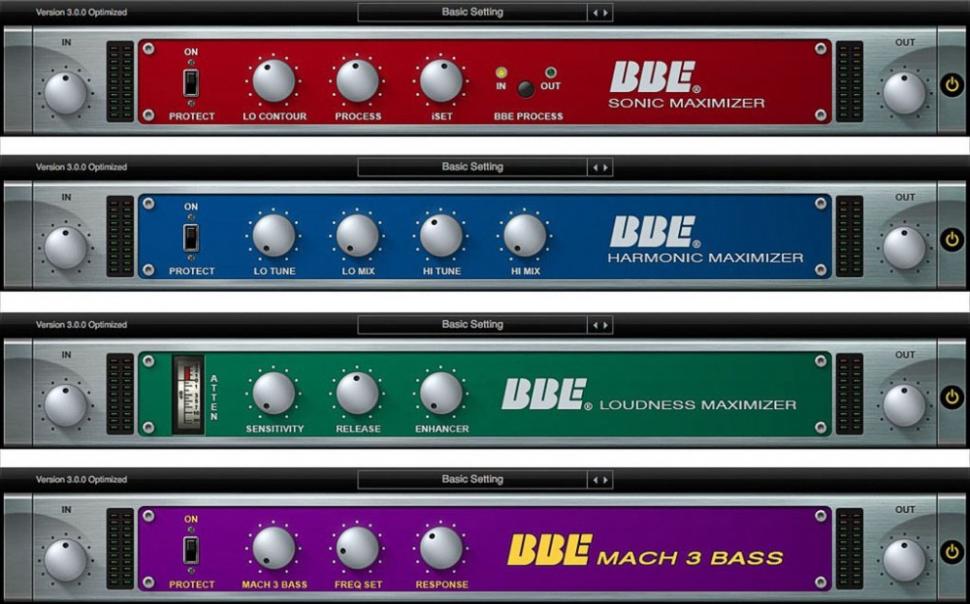Screen dimensions: 970x604
Task: Click the iSET knob
Action: pyautogui.click(x=441, y=80)
